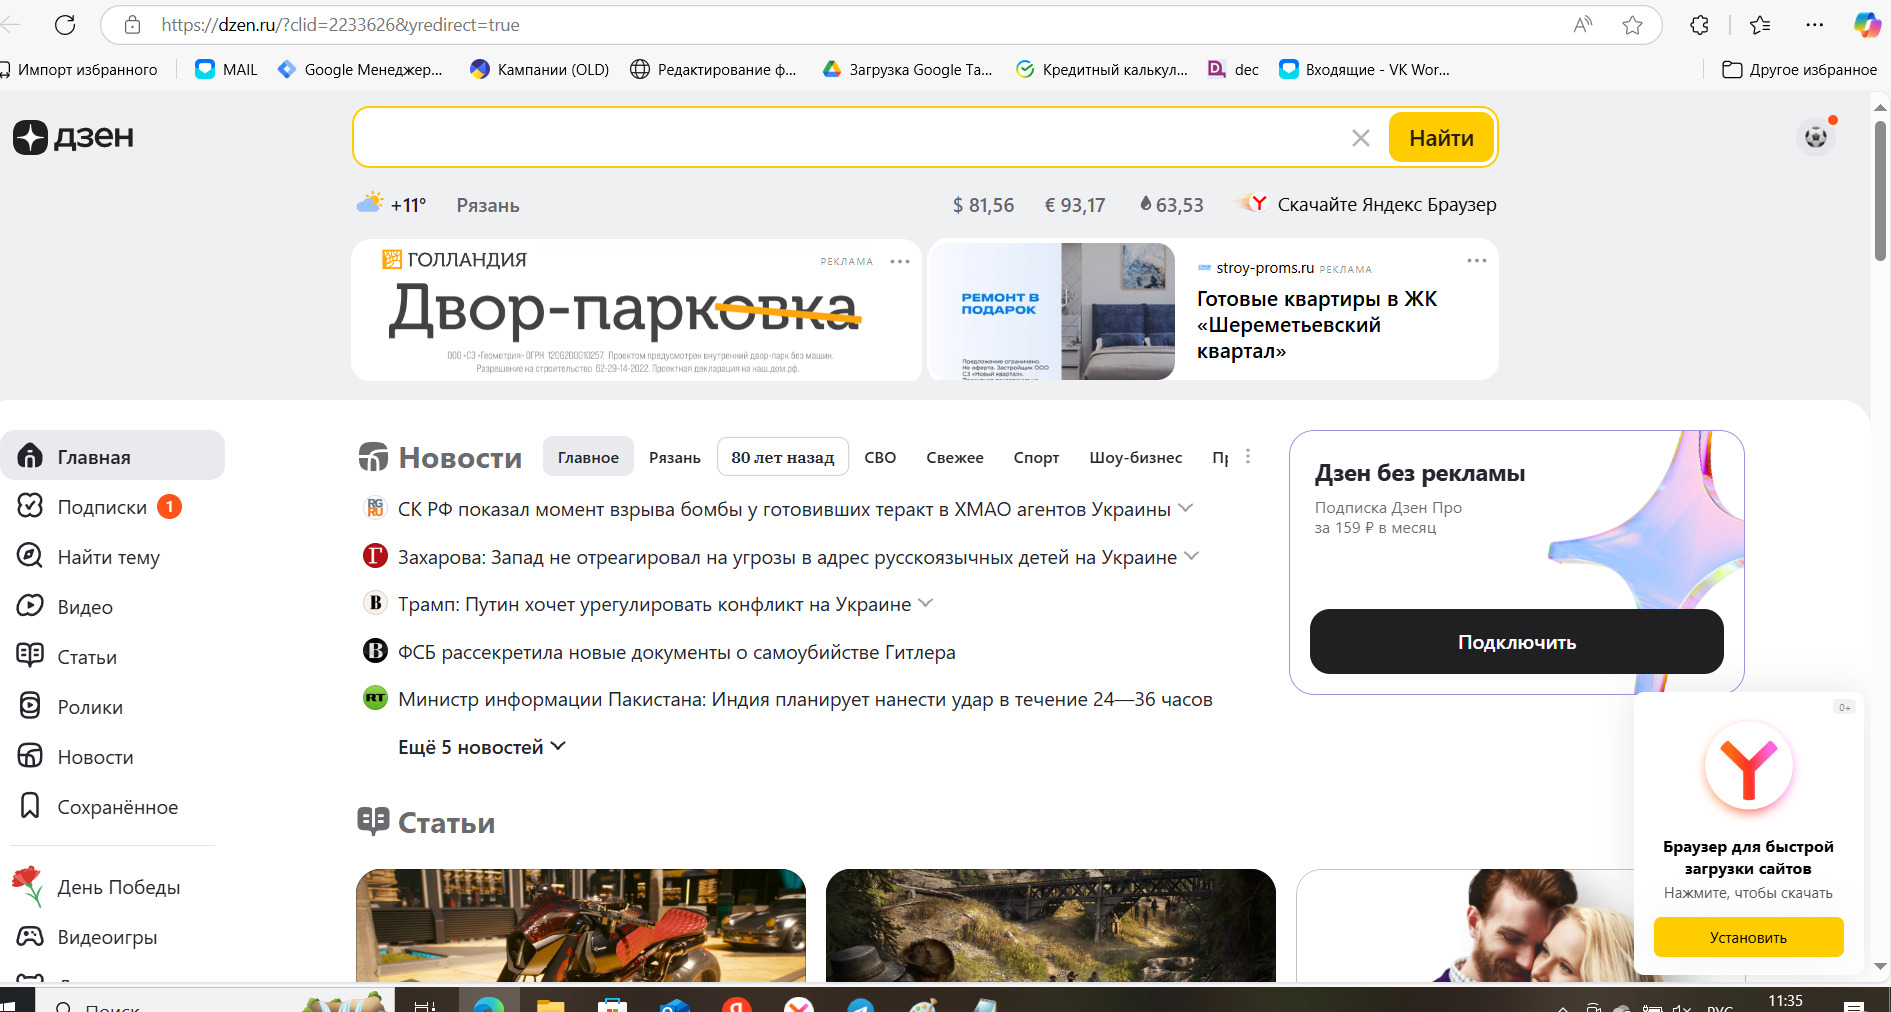Click the dollar rate 81,56

[x=983, y=205]
